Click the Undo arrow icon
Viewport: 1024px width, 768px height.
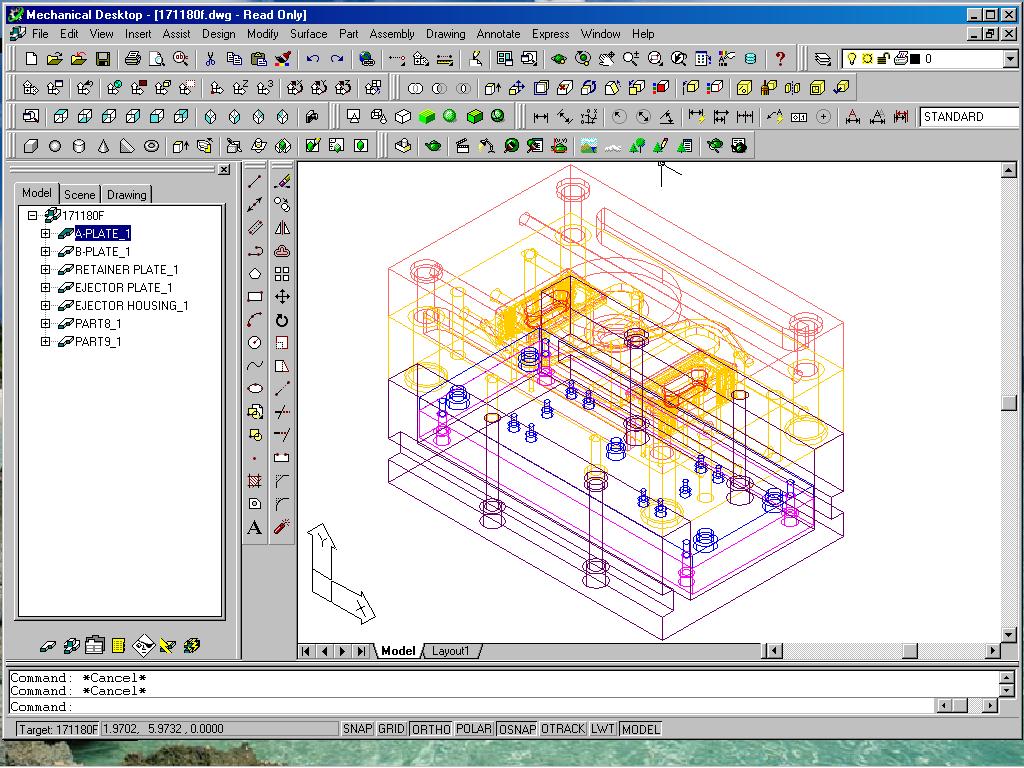coord(313,59)
